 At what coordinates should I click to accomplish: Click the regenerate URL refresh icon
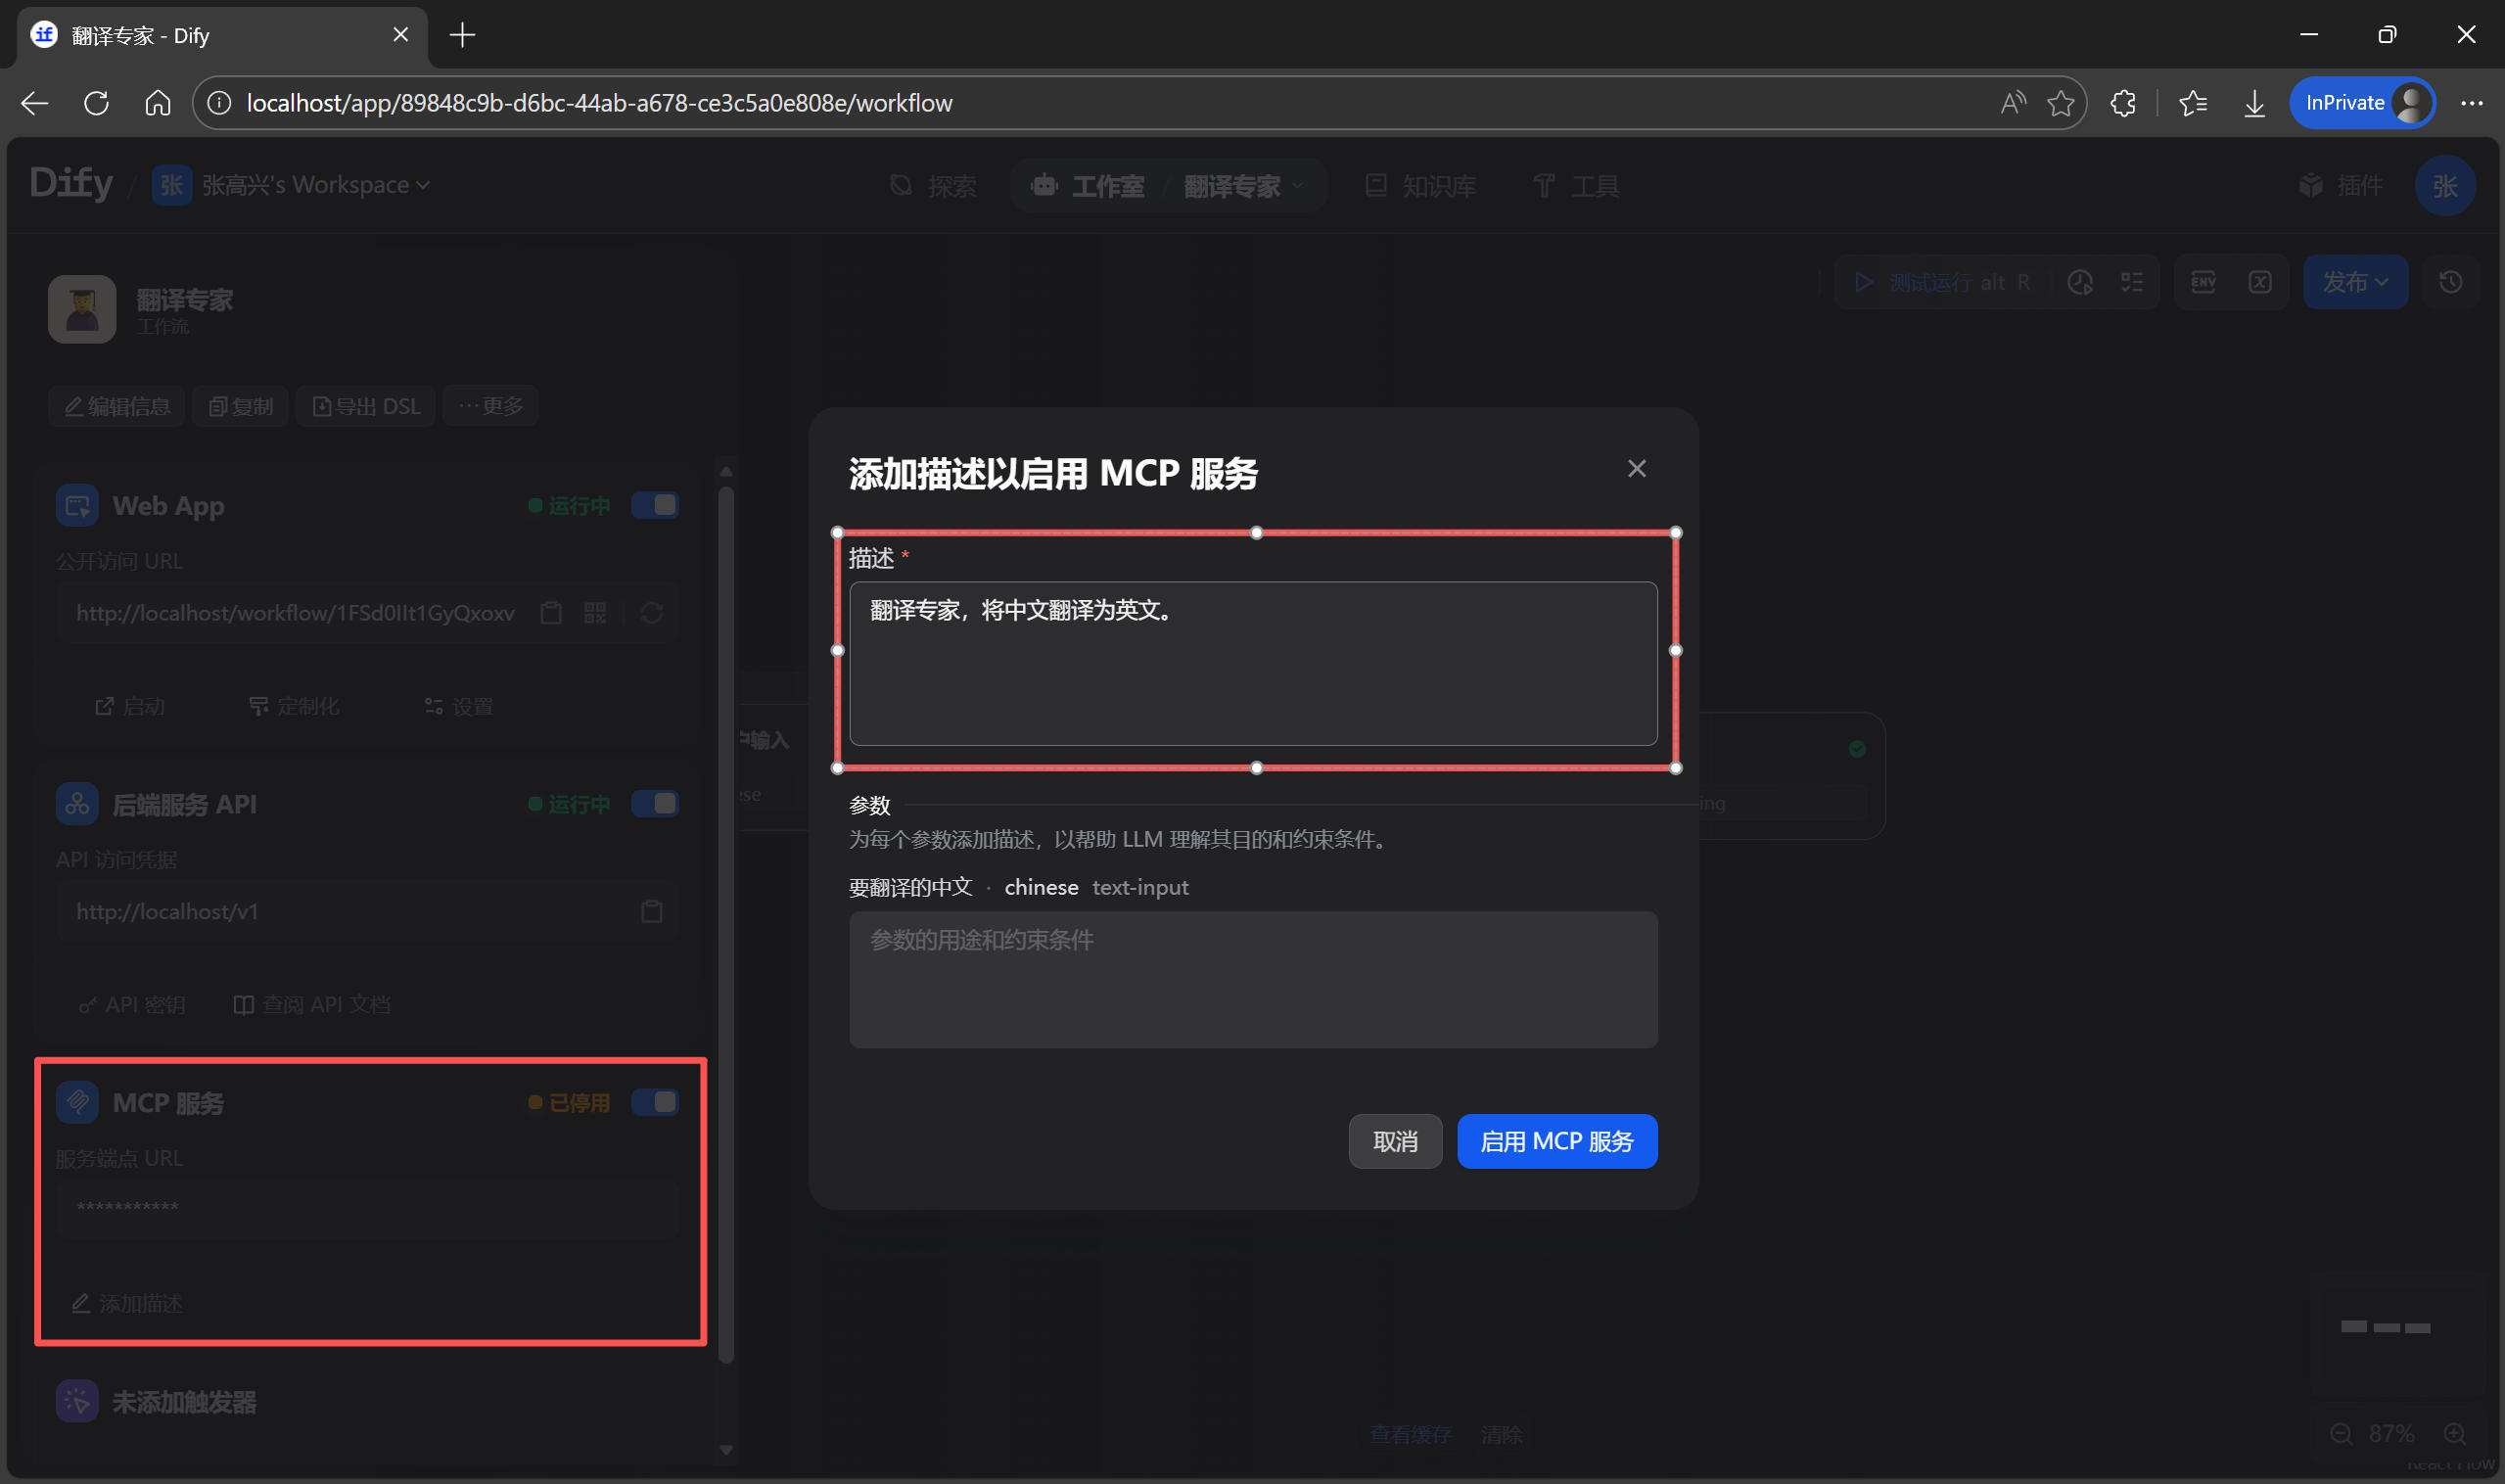click(x=651, y=613)
